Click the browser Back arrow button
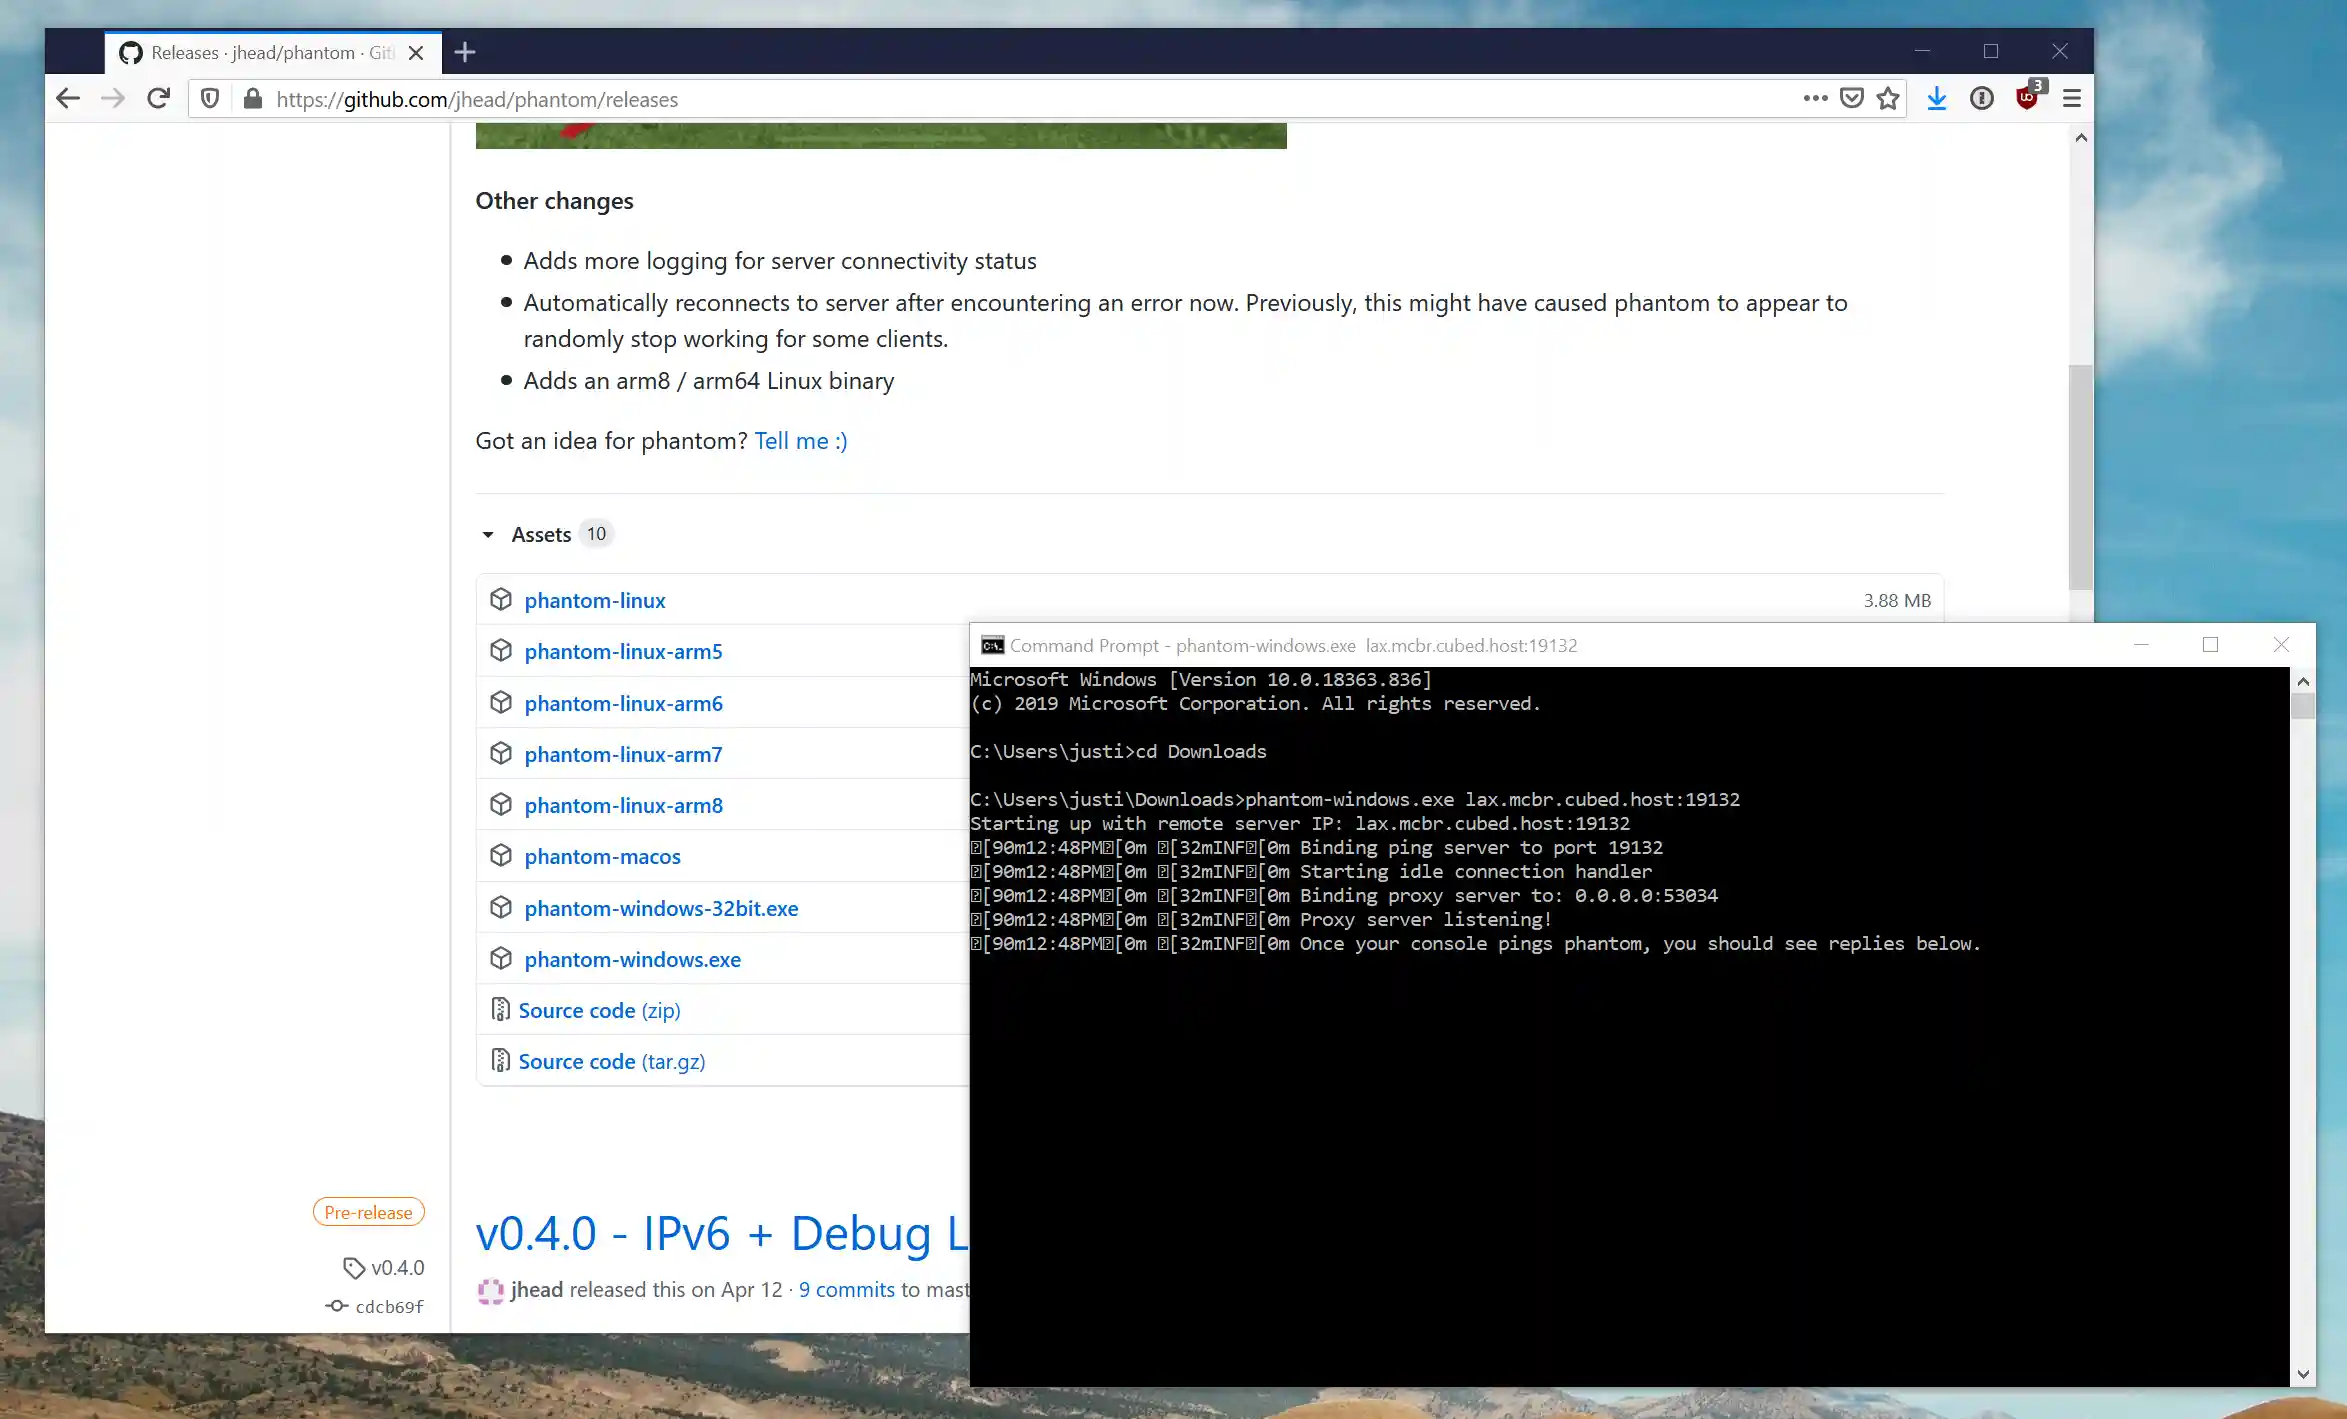Viewport: 2347px width, 1419px height. pos(68,99)
